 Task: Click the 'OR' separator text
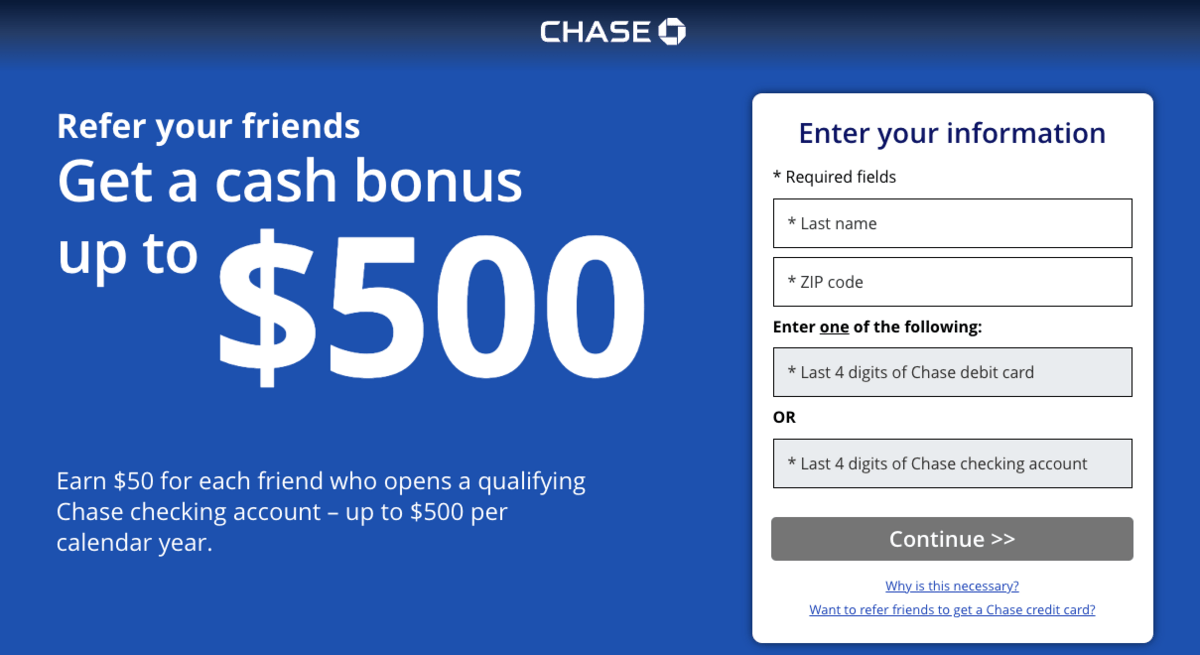point(785,417)
